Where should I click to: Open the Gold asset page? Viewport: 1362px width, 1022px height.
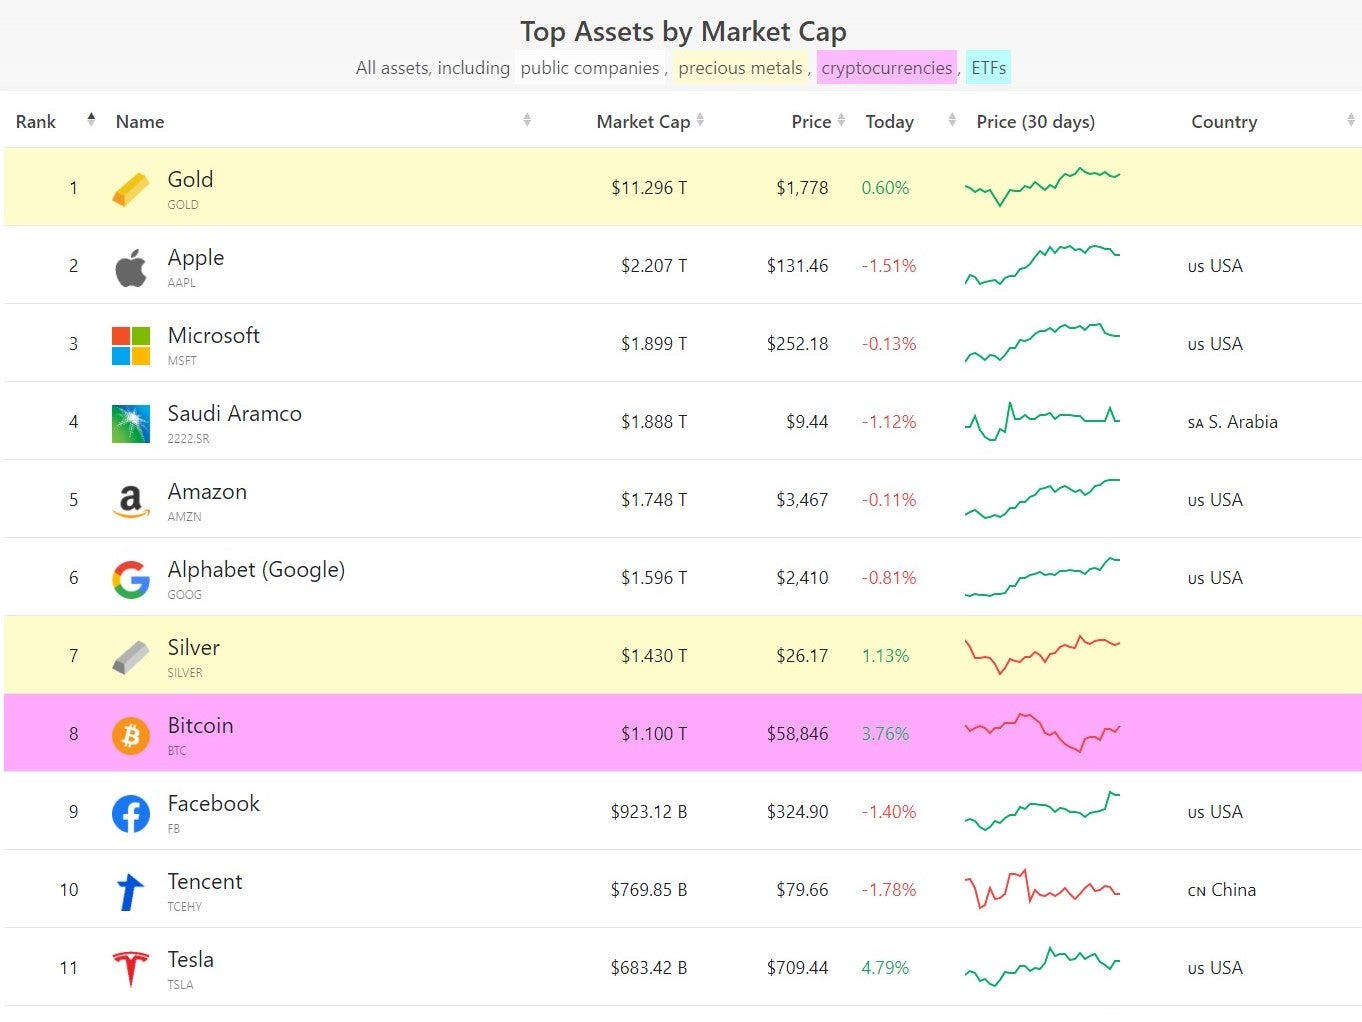coord(190,179)
